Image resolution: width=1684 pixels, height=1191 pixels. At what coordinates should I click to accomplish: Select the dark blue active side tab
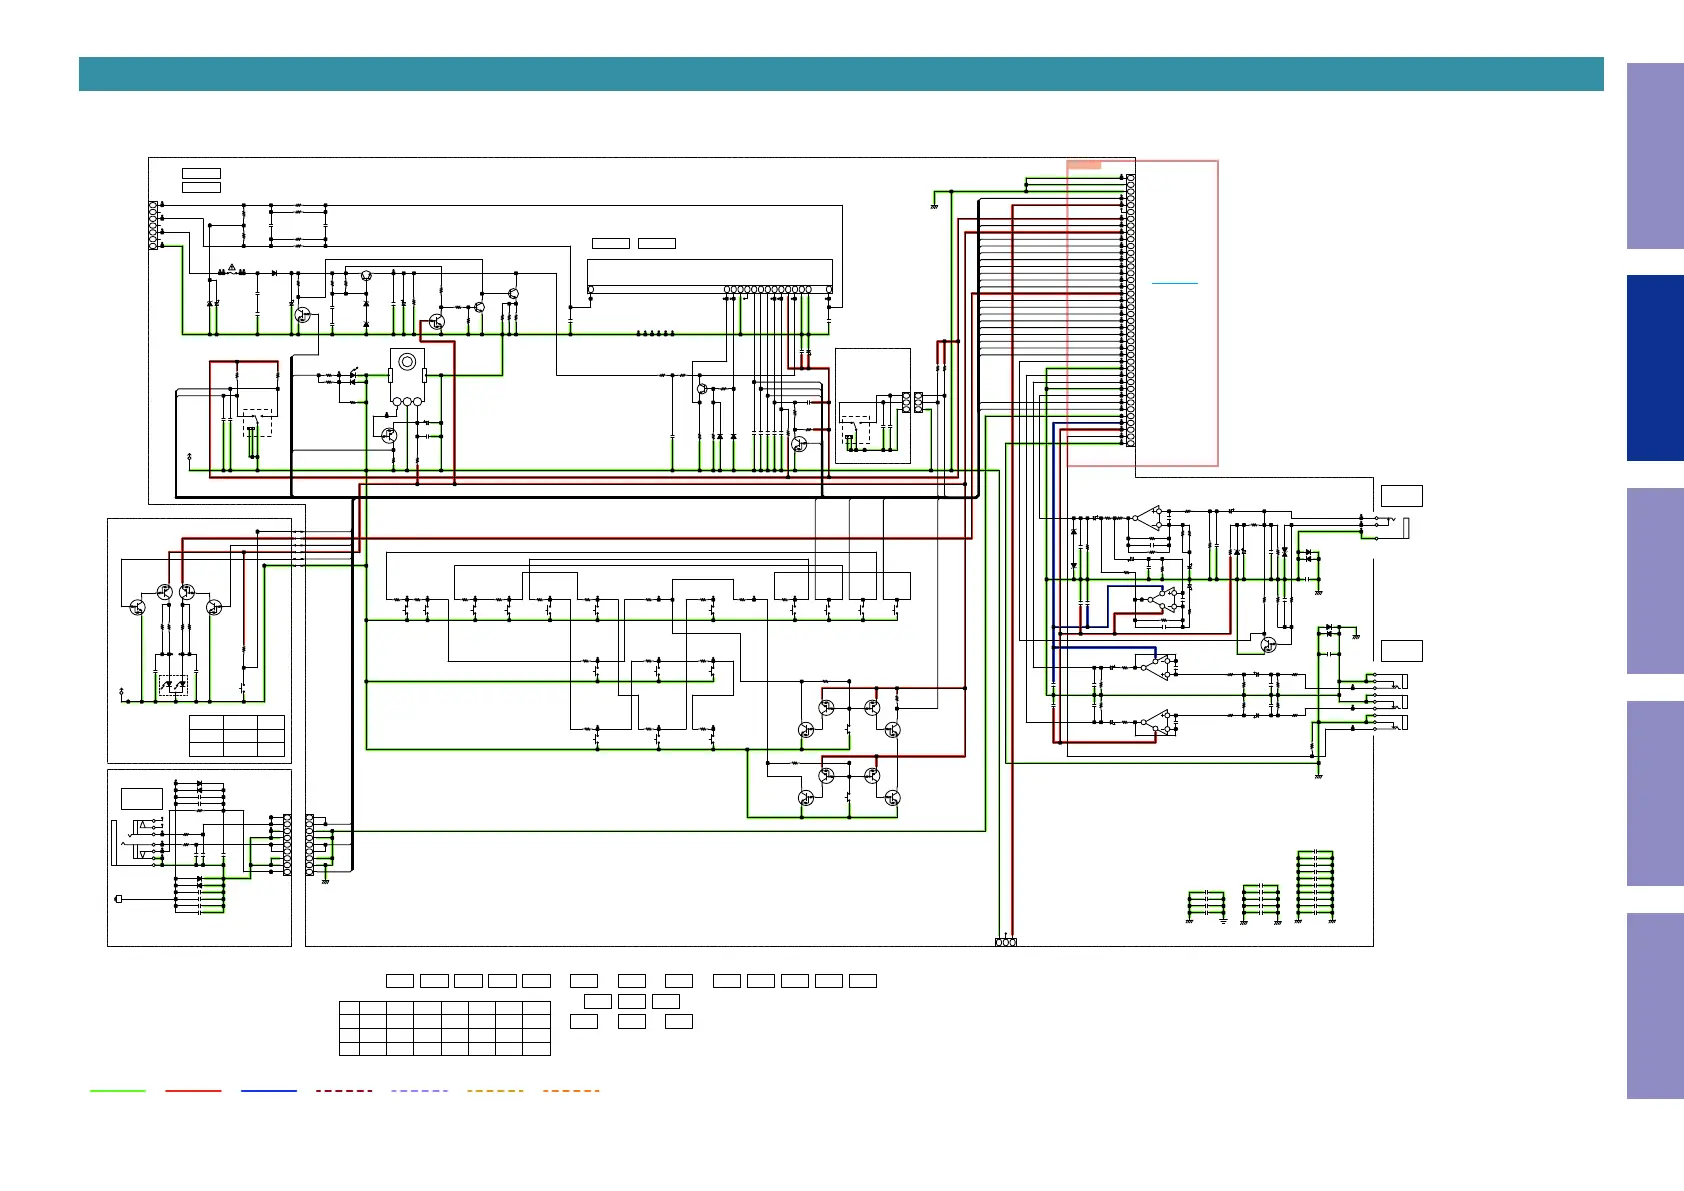[1655, 368]
